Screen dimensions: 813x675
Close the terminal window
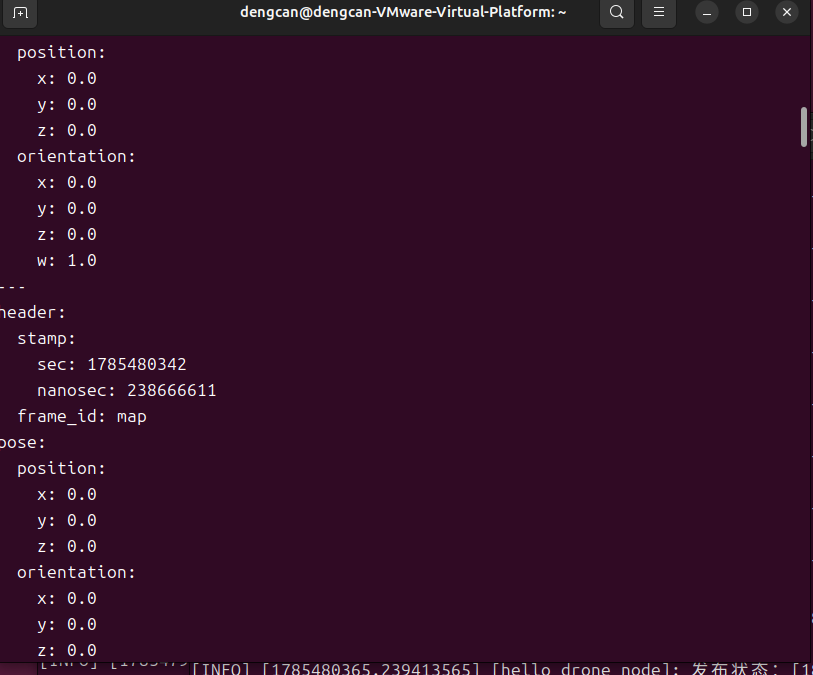click(x=787, y=12)
